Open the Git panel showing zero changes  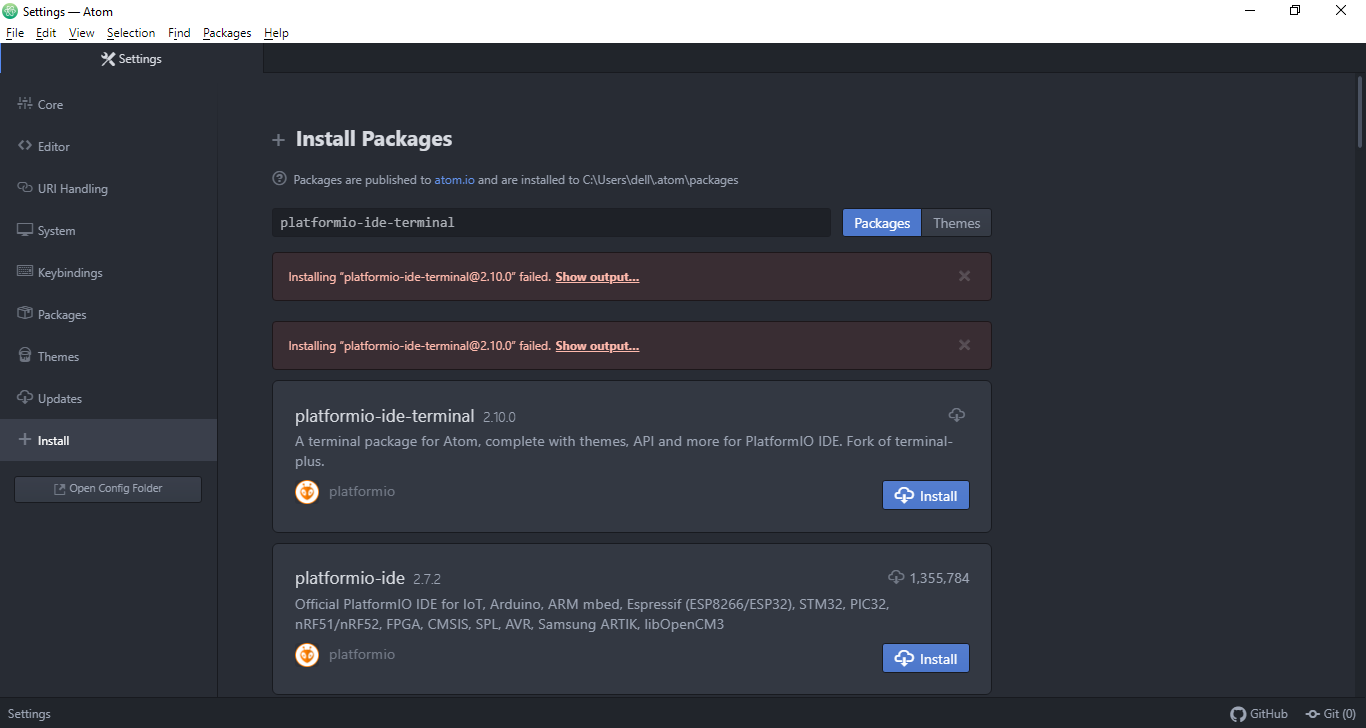pos(1330,713)
